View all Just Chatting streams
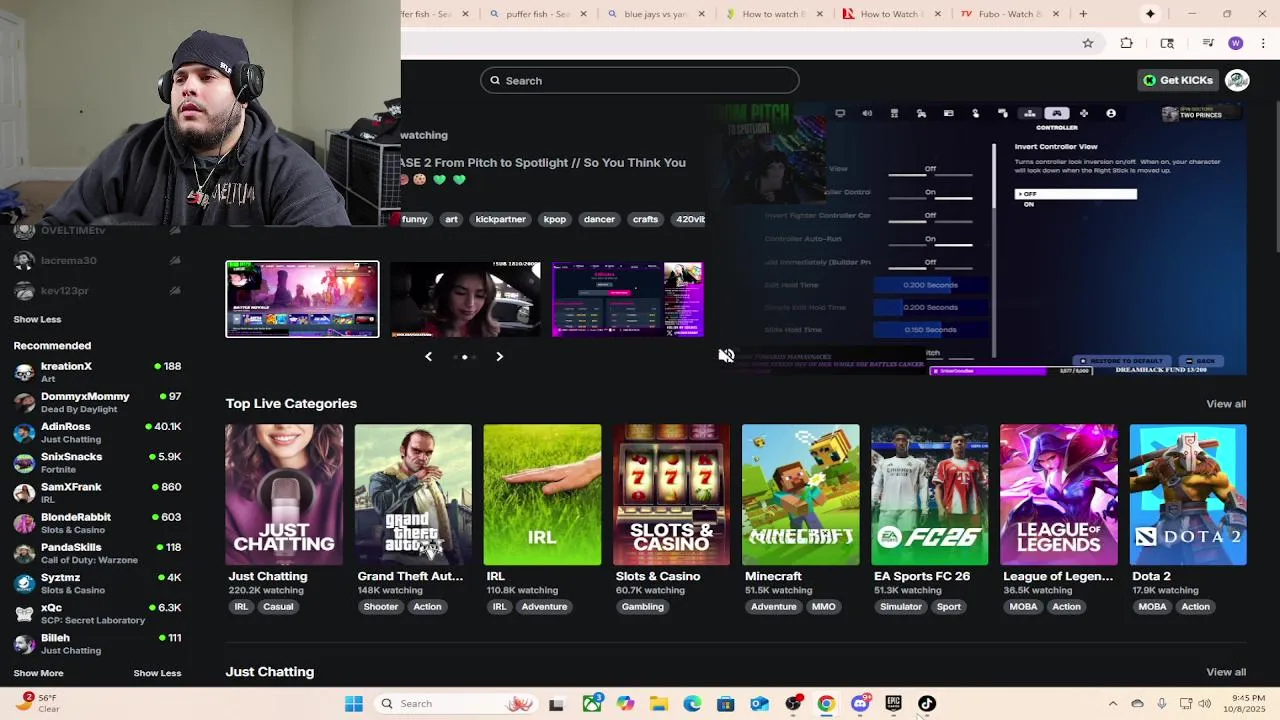This screenshot has width=1280, height=720. click(1226, 672)
